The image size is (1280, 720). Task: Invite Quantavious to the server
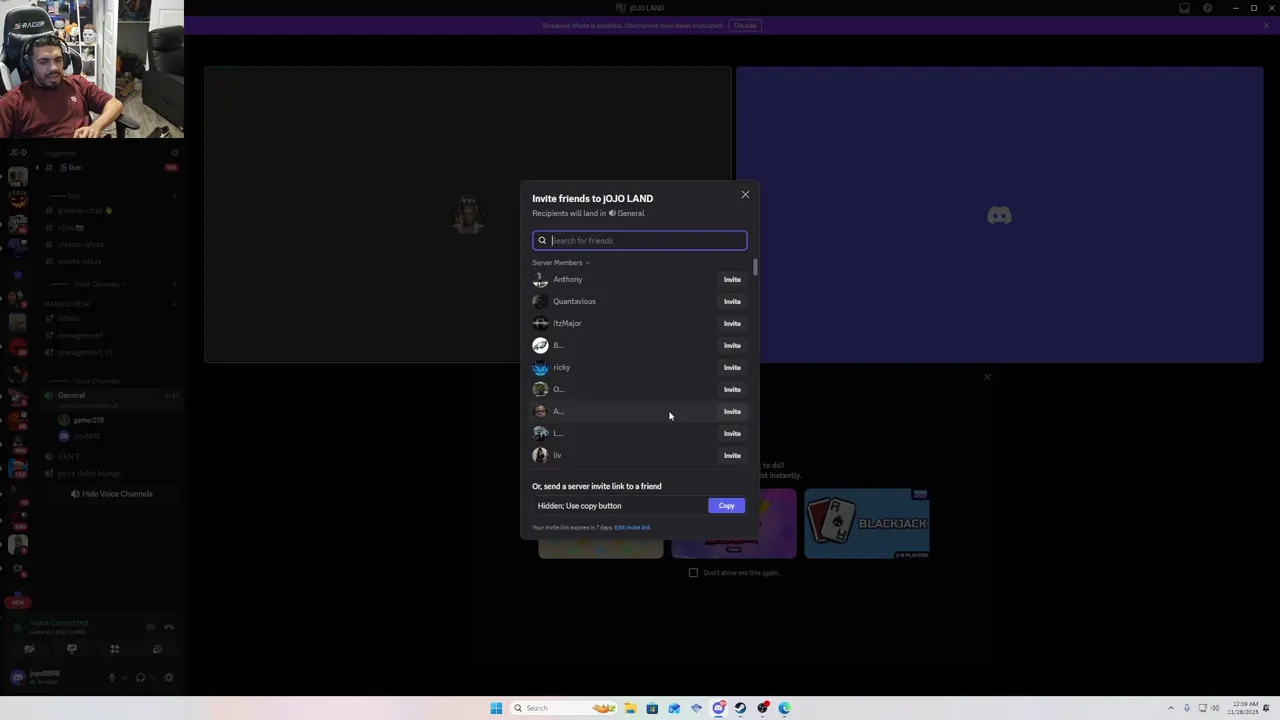coord(732,302)
